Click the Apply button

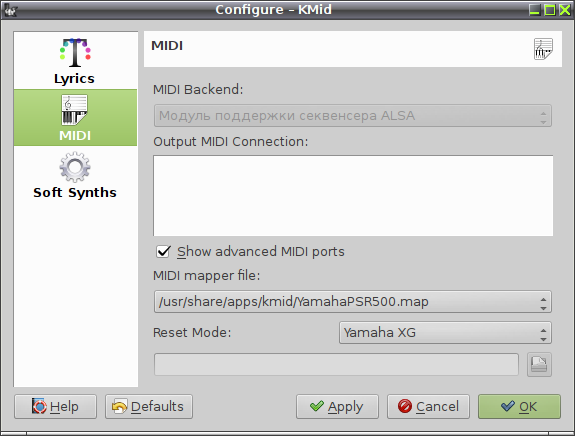pyautogui.click(x=337, y=407)
